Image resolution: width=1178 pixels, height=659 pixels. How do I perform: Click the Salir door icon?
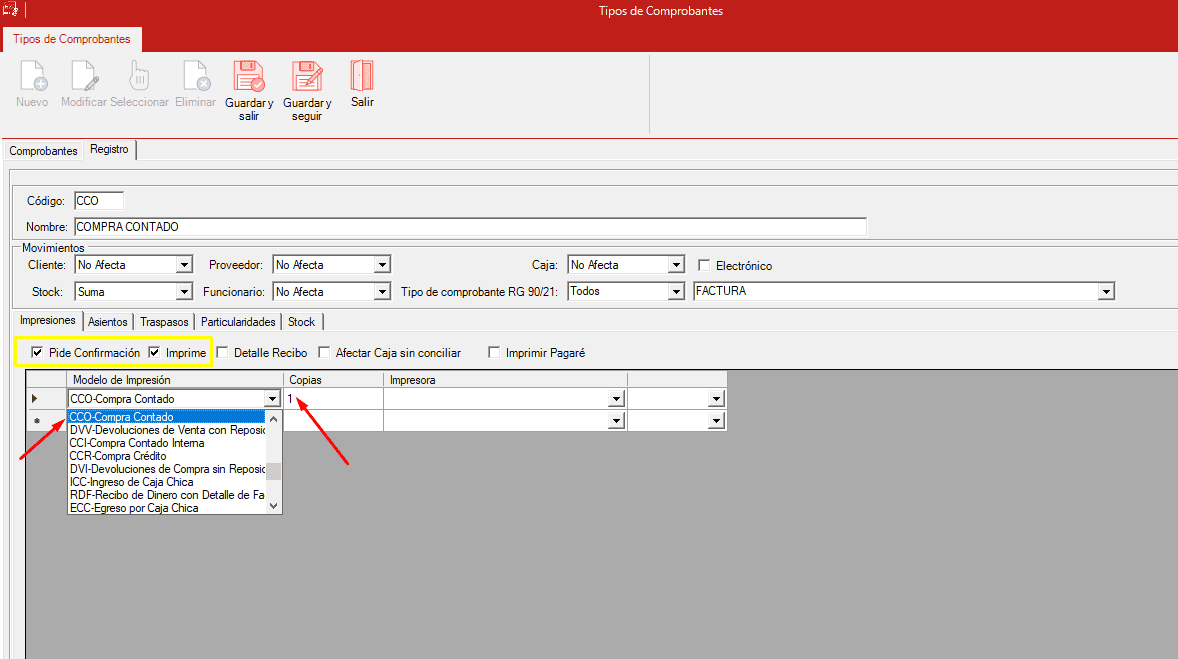click(362, 76)
